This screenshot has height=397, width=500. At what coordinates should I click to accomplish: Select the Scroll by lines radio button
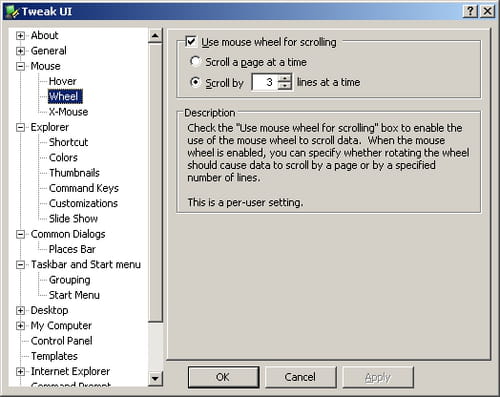coord(195,82)
